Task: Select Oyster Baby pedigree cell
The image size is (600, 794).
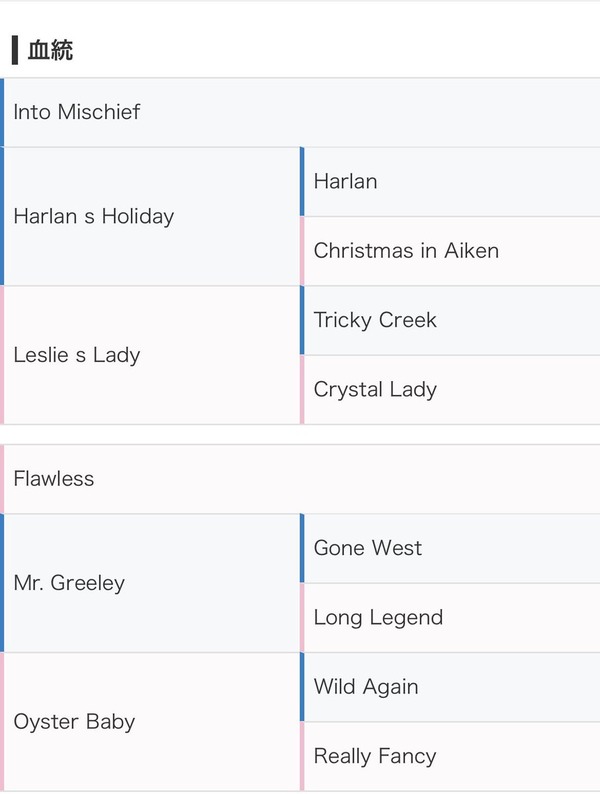Action: tap(150, 722)
